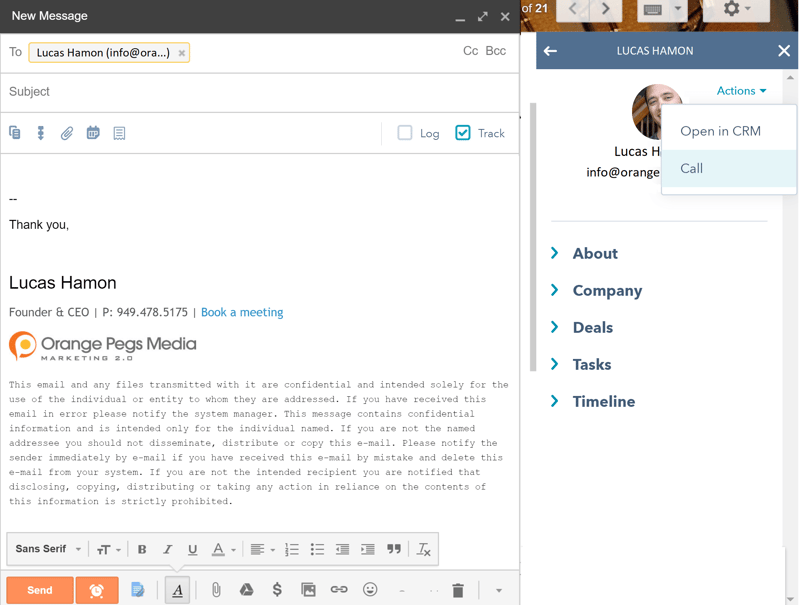The image size is (799, 605).
Task: Select Call from the Actions menu
Action: tap(692, 168)
